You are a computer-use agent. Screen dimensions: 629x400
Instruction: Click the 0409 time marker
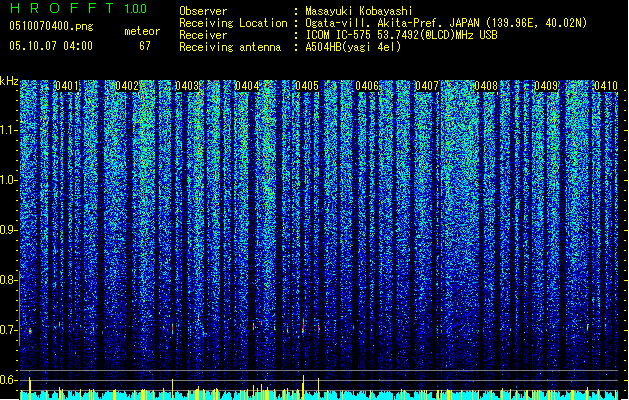(546, 86)
